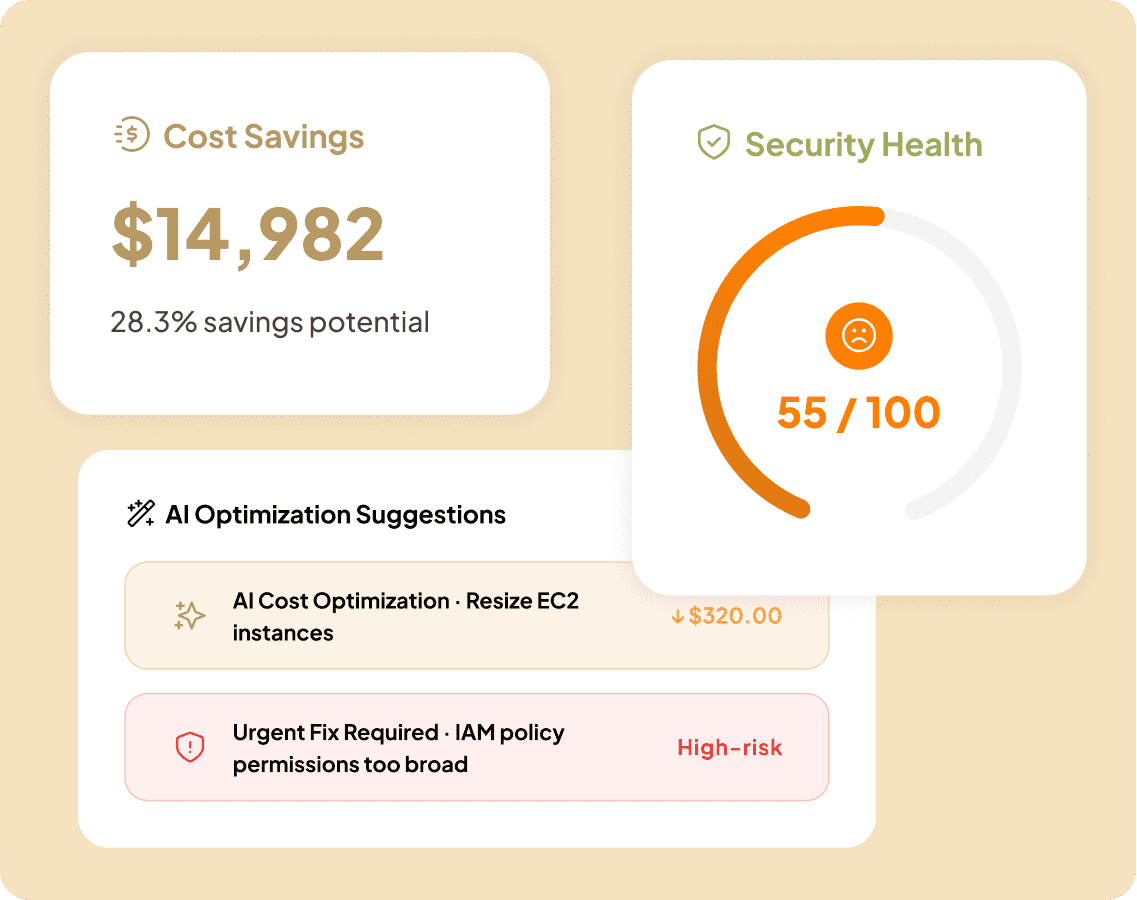
Task: Click the red shield alert icon
Action: click(189, 747)
